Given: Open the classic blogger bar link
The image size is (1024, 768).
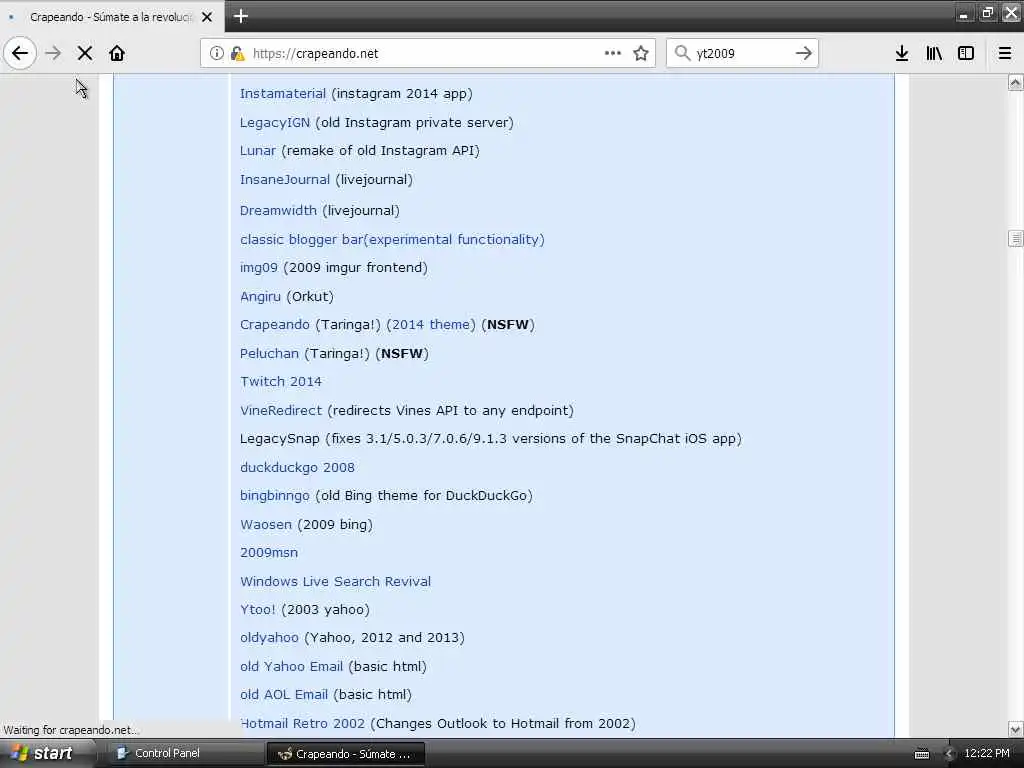Looking at the screenshot, I should 392,239.
